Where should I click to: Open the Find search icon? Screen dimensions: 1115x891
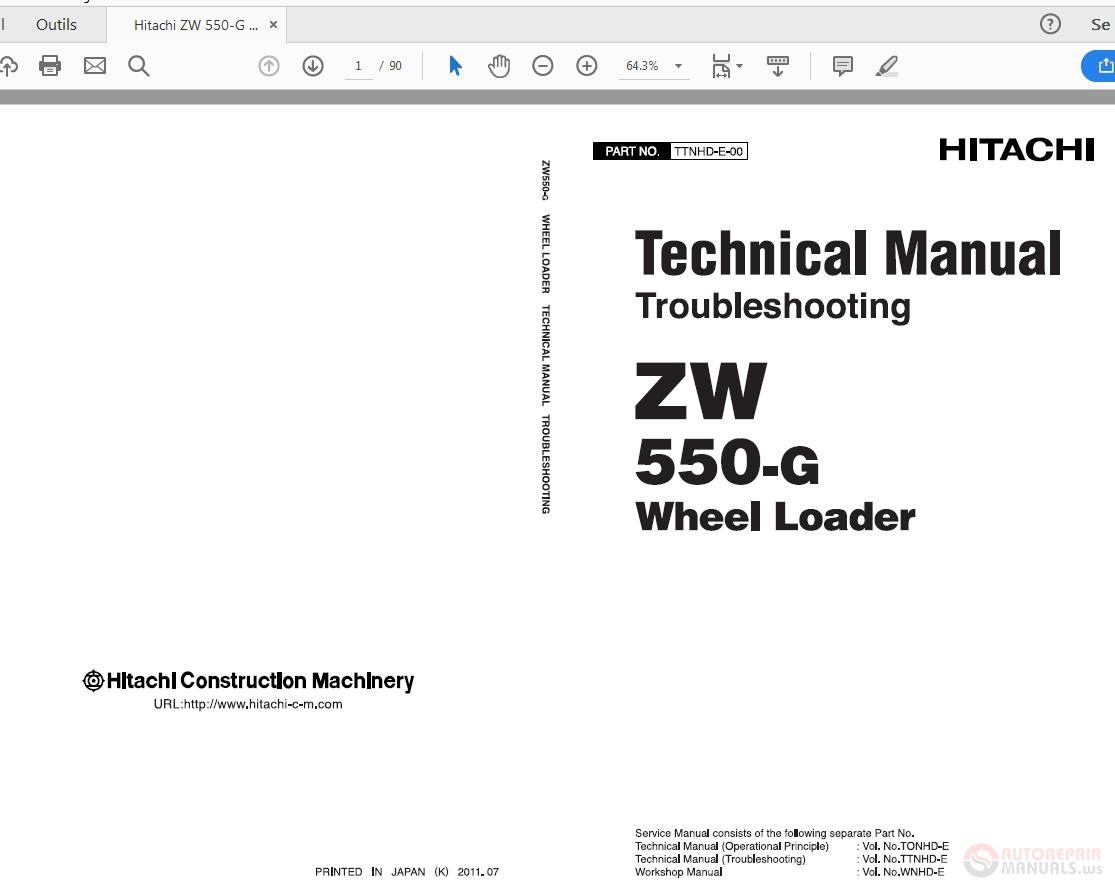139,65
